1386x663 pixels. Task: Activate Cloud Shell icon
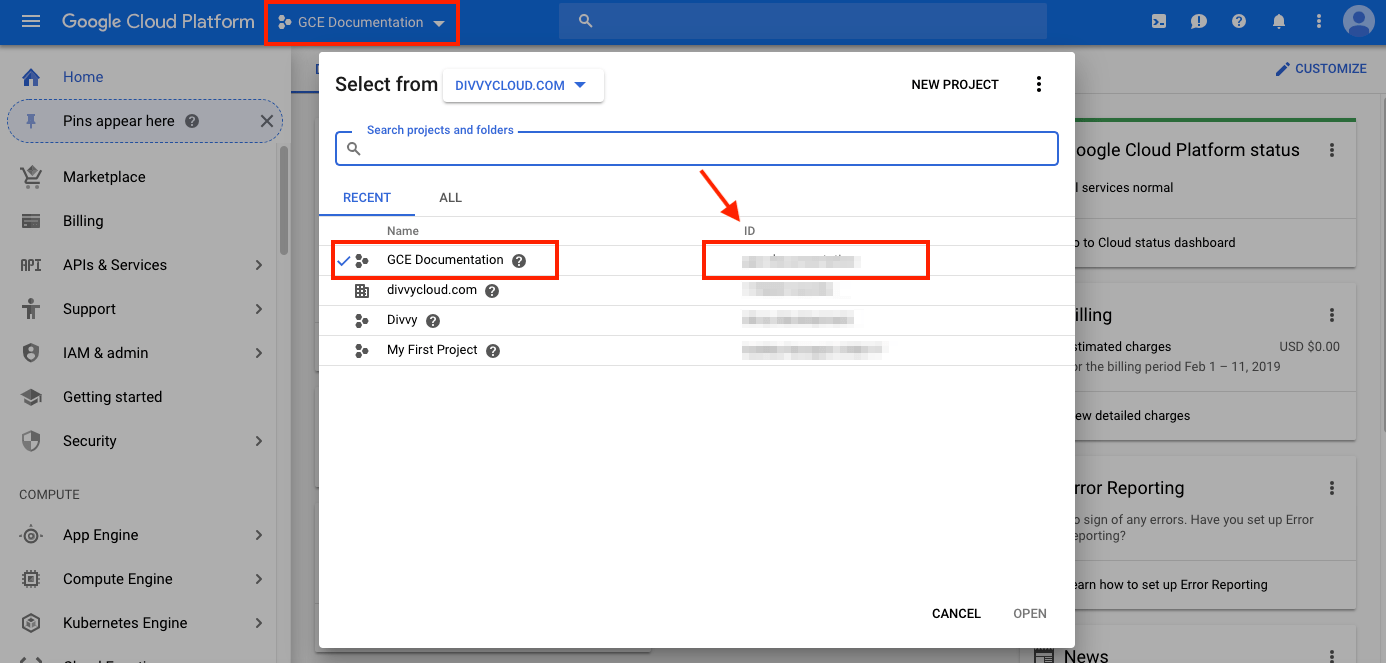pyautogui.click(x=1159, y=21)
